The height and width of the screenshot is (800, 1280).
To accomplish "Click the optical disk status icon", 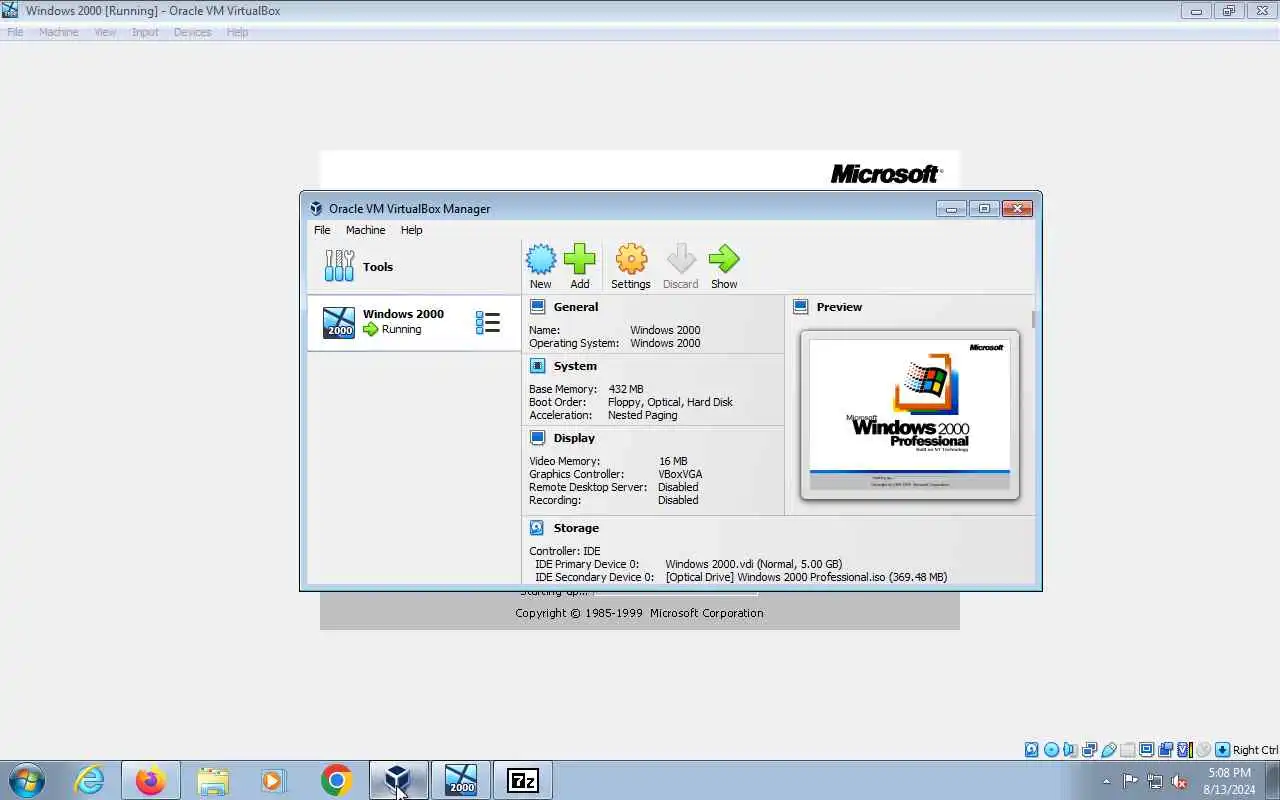I will pos(1051,749).
